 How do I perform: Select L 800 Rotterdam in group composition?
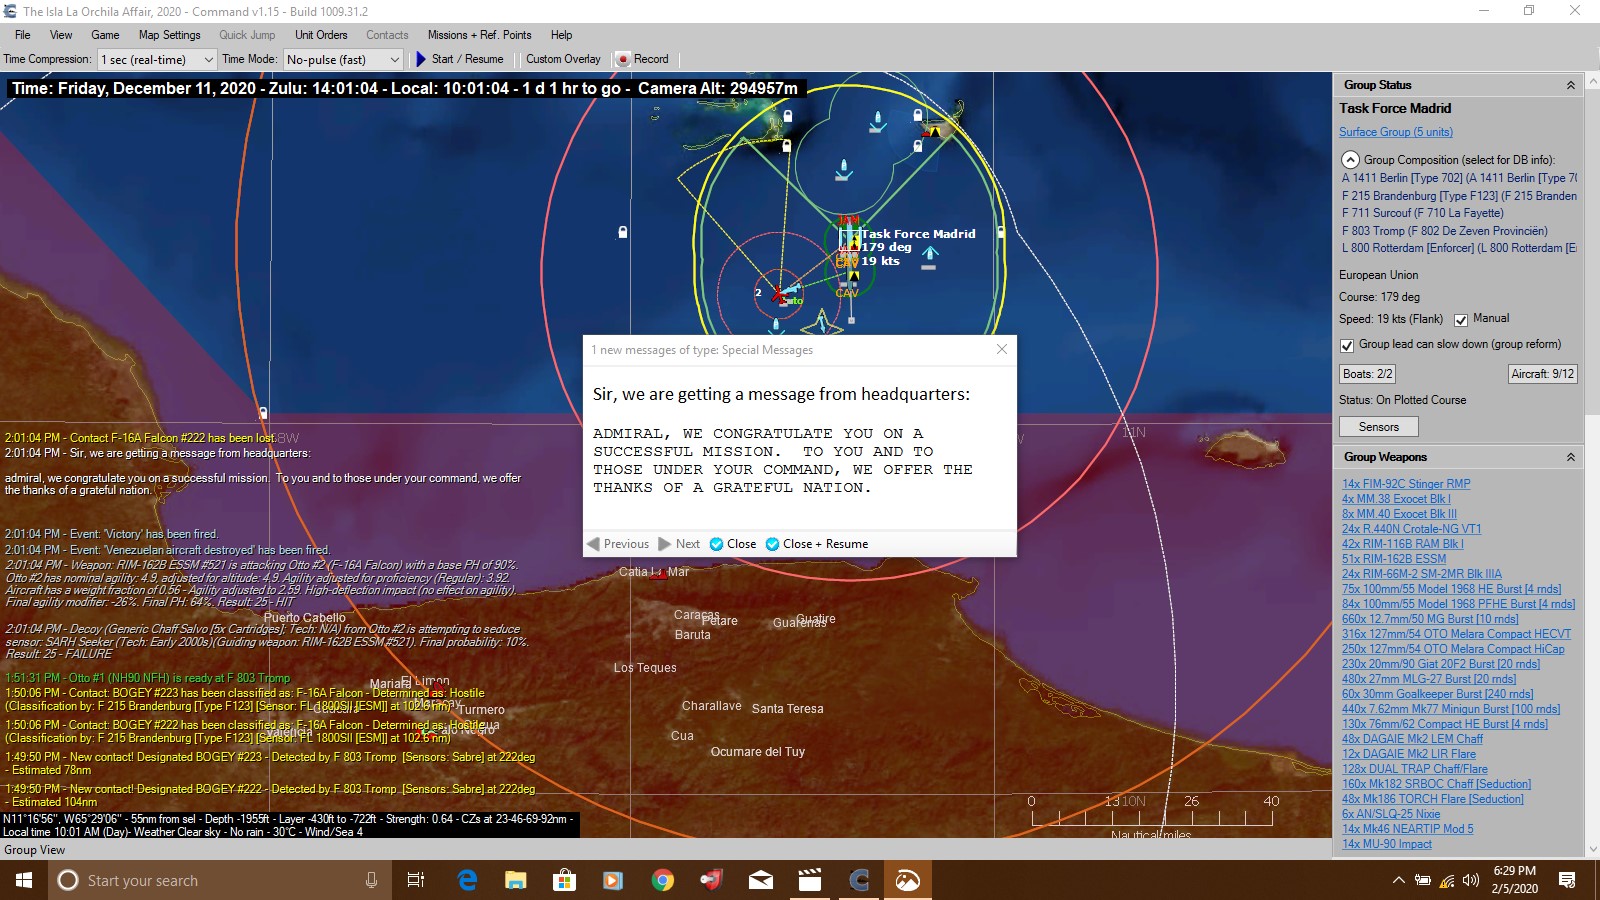(x=1459, y=248)
